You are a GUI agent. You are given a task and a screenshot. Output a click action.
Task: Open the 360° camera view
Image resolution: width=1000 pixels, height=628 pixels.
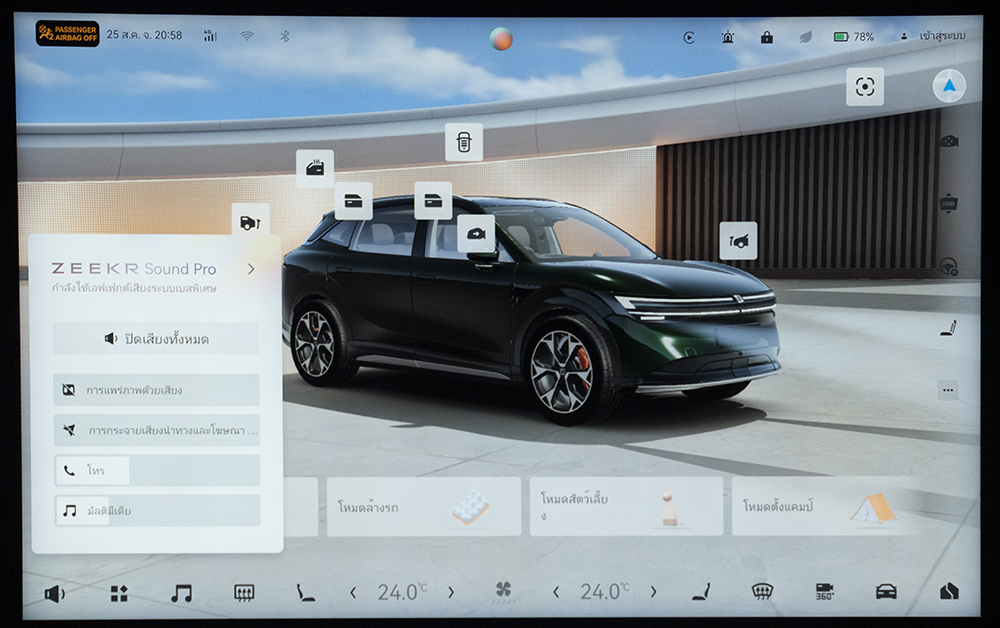click(x=824, y=592)
